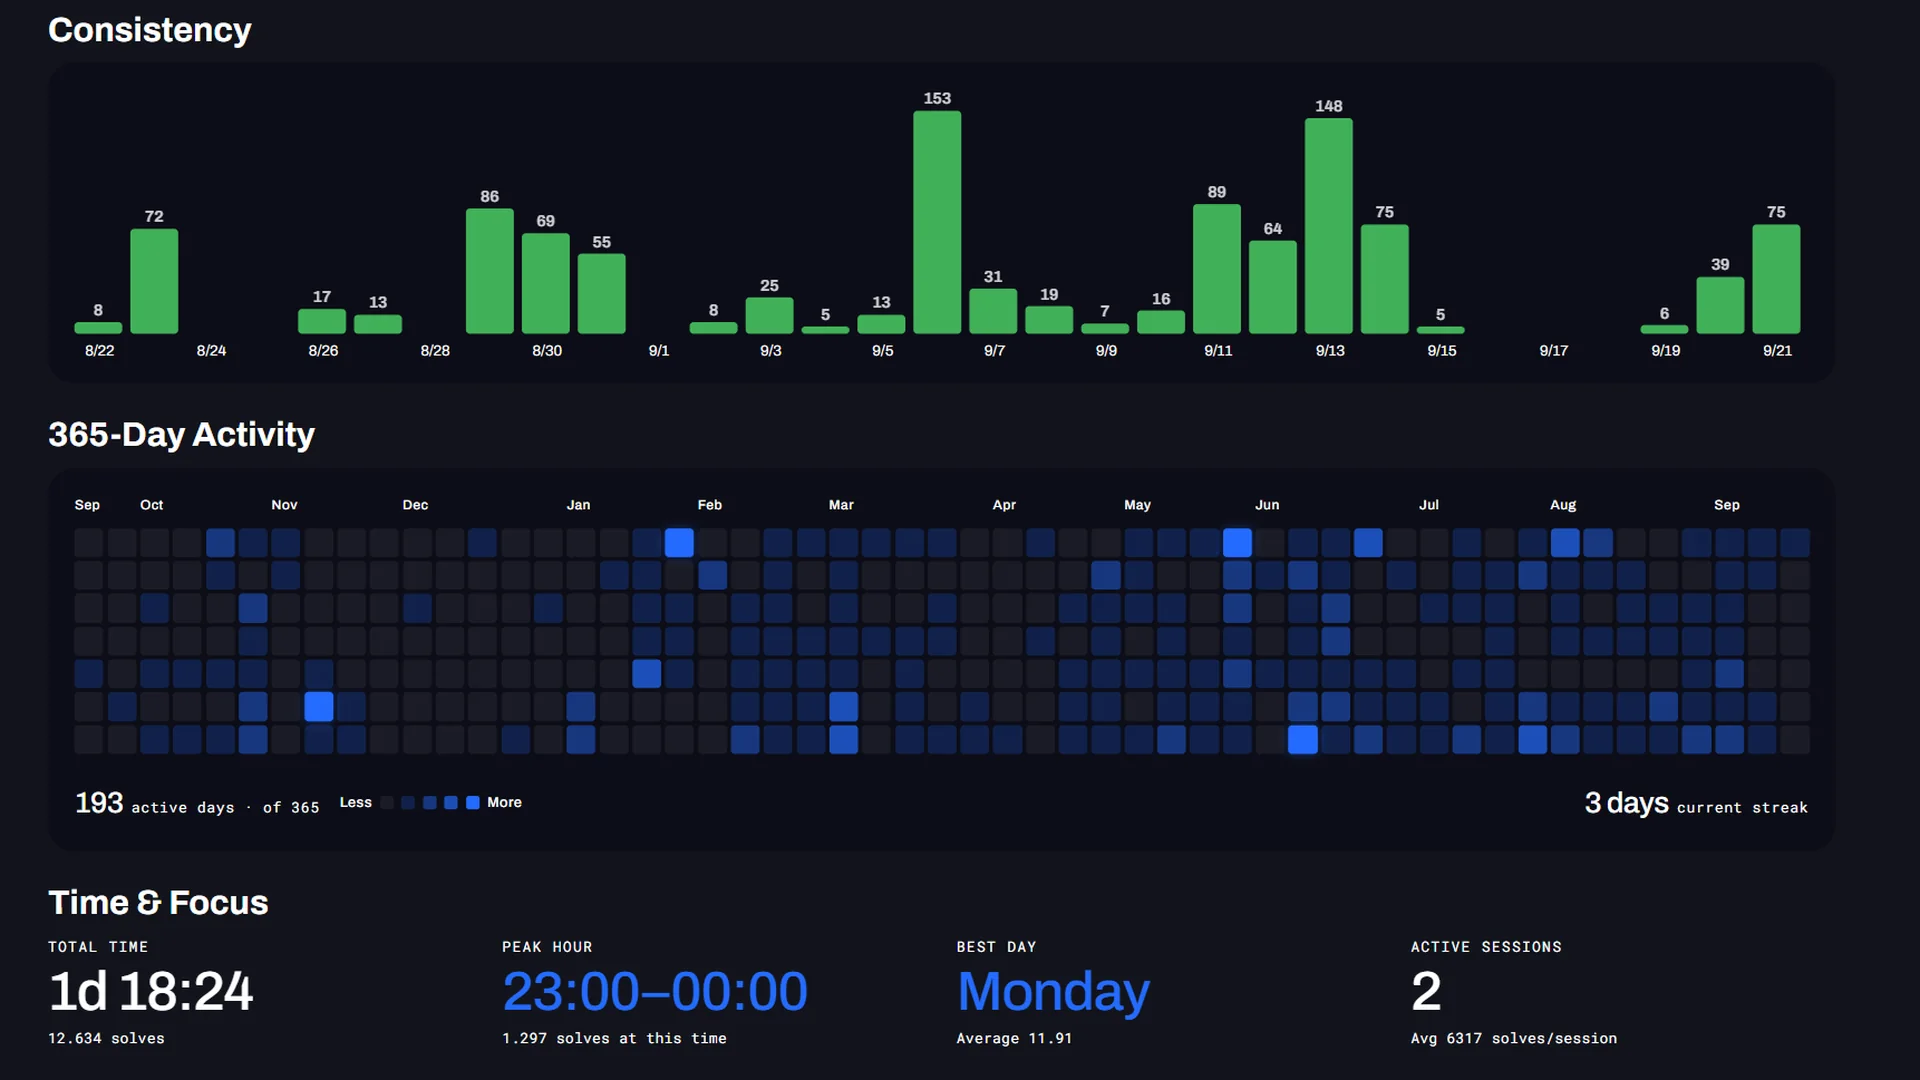Screen dimensions: 1920x1080
Task: Click the brightest legend swatch beside More
Action: click(x=473, y=803)
